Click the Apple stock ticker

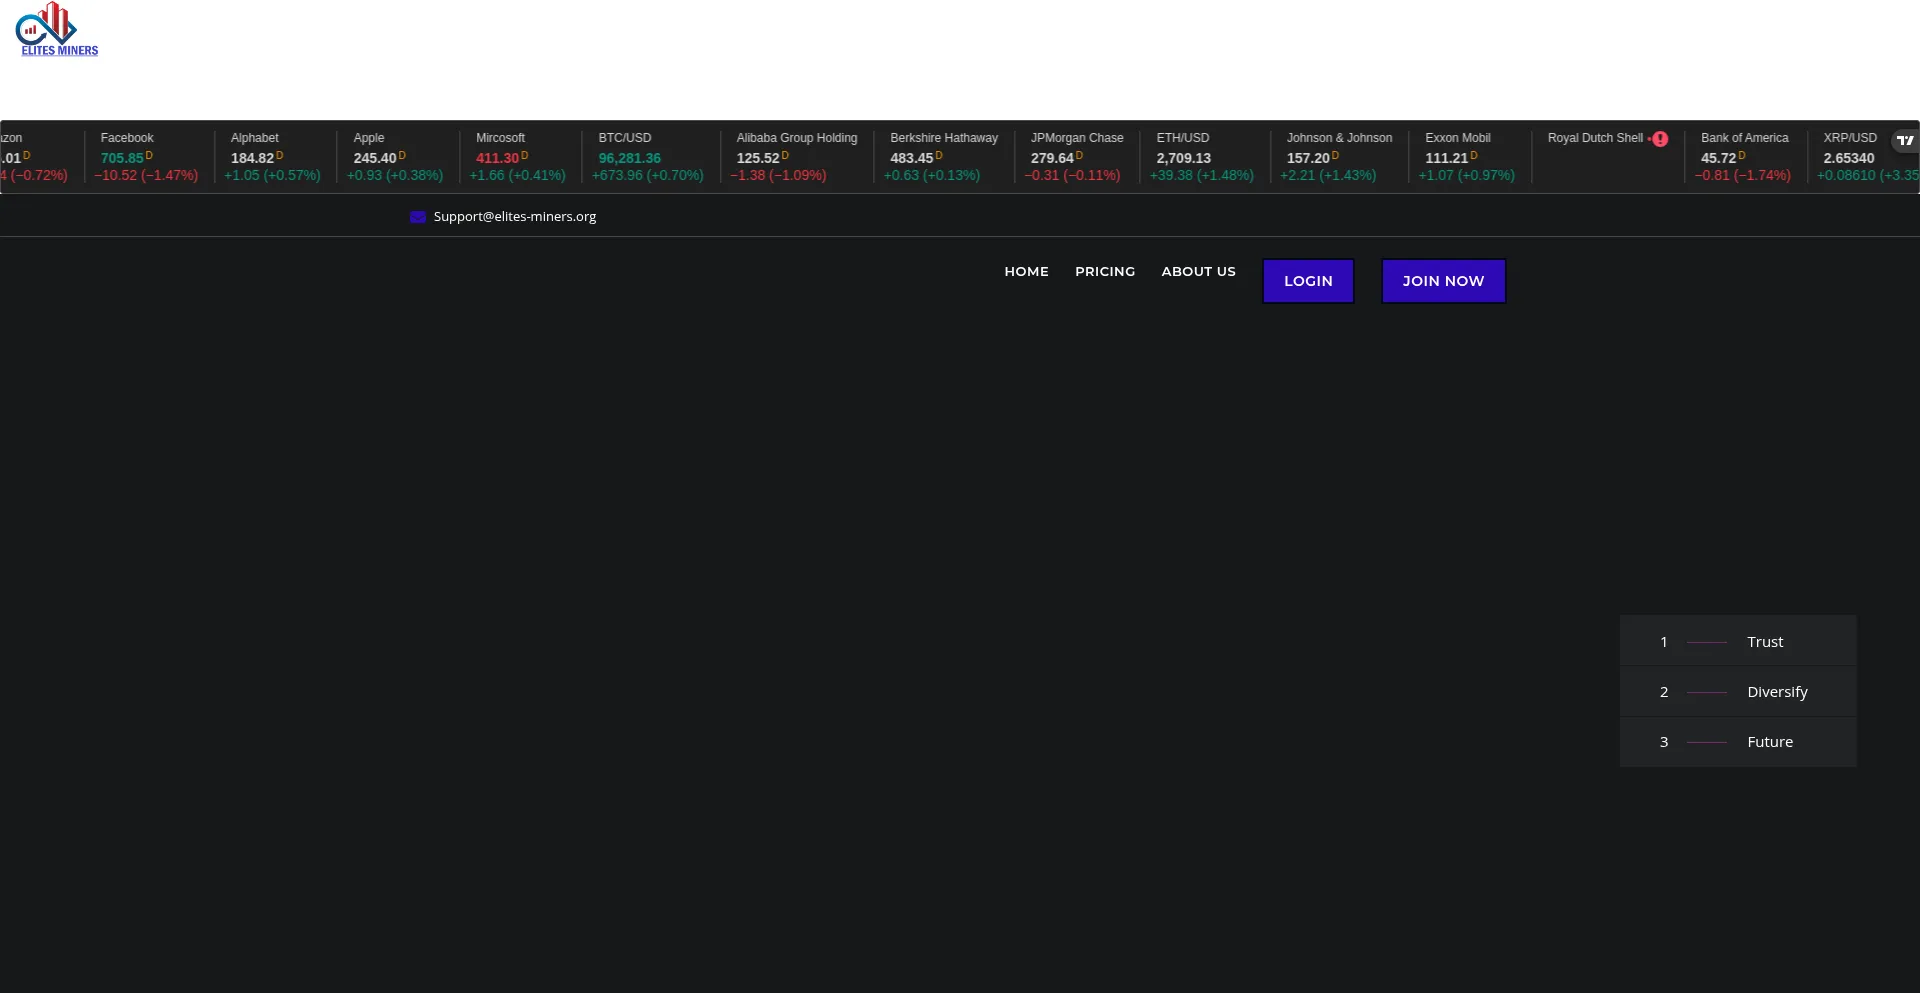[394, 157]
